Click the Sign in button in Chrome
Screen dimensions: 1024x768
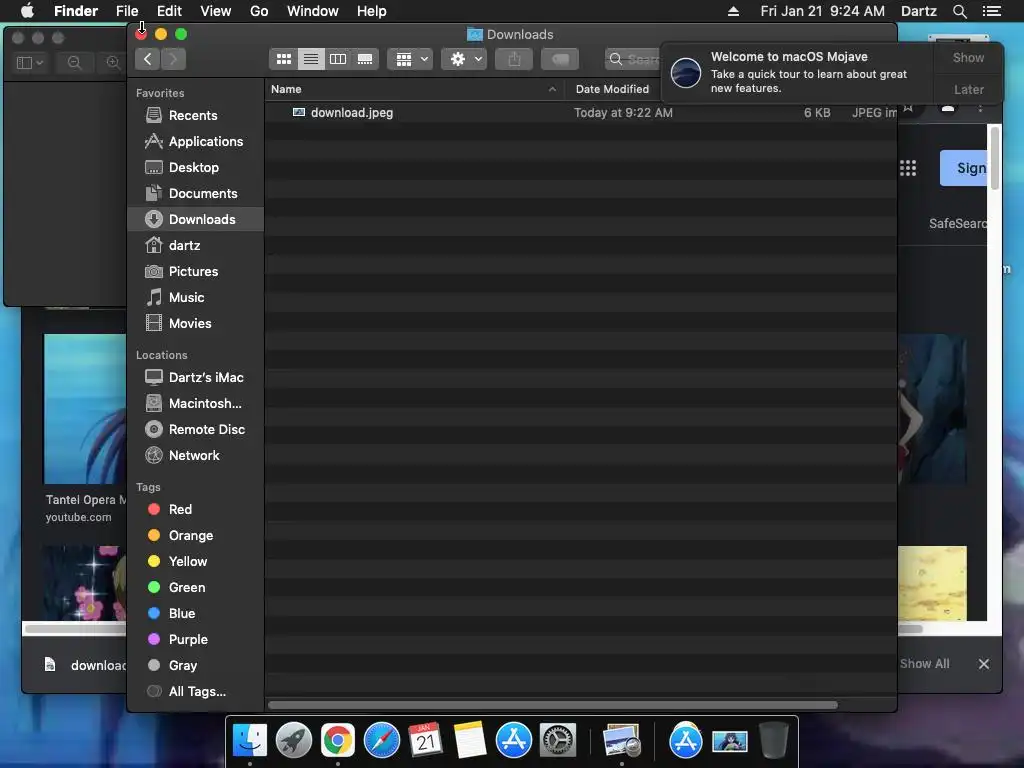(964, 168)
